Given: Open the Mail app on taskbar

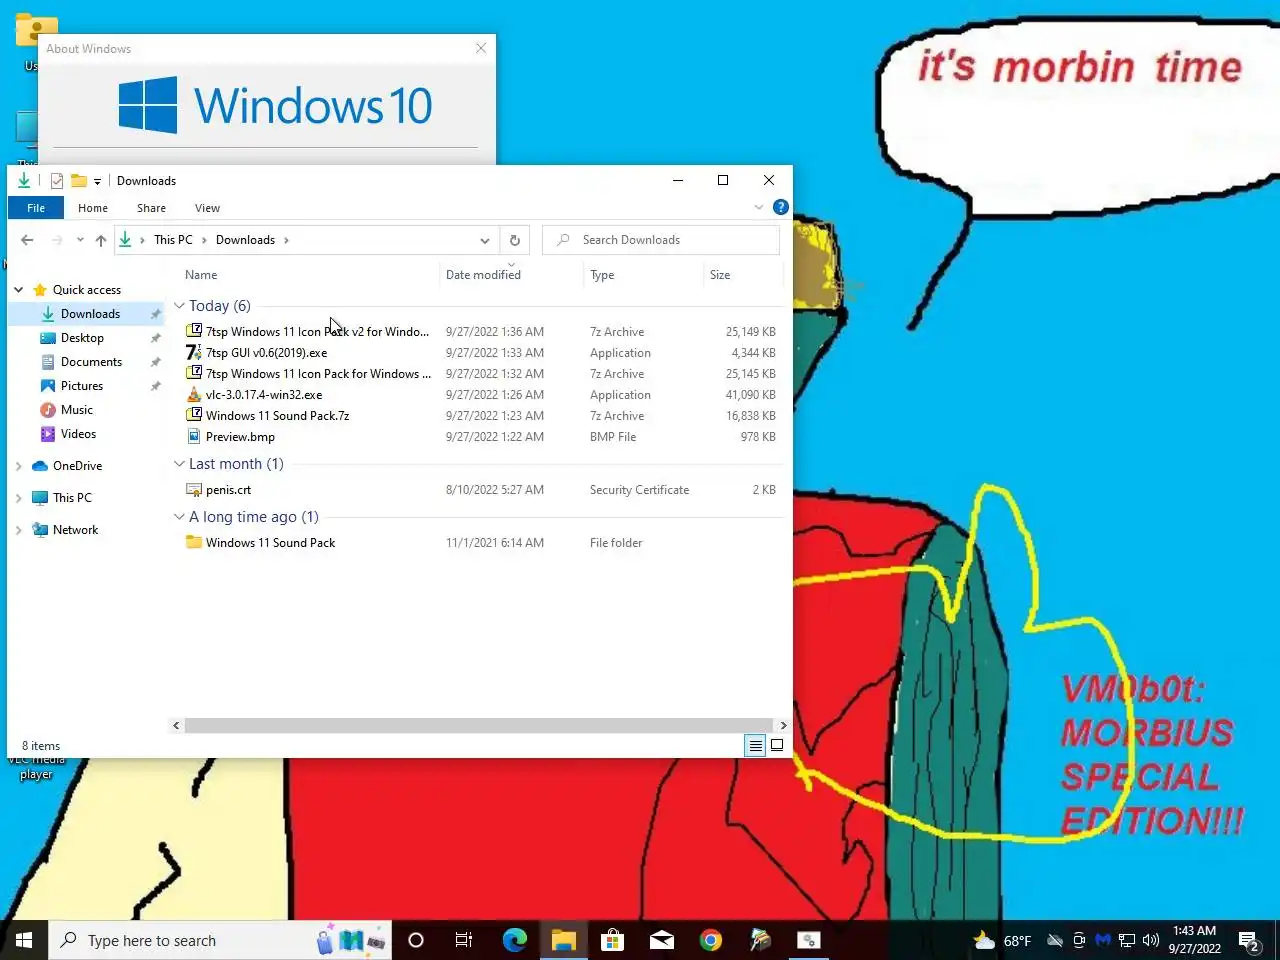Looking at the screenshot, I should coord(661,940).
